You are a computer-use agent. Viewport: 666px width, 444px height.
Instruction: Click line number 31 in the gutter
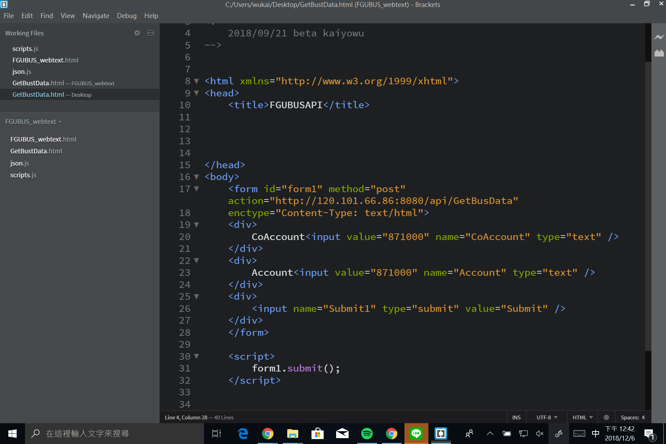(184, 368)
